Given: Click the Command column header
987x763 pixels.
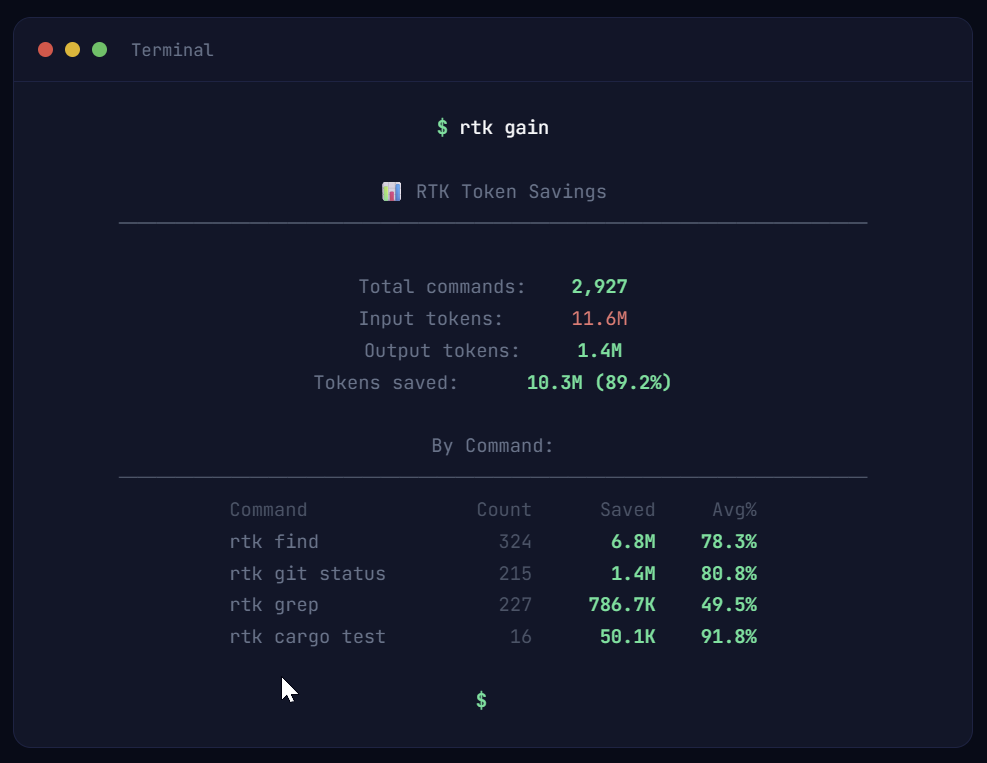Looking at the screenshot, I should (268, 510).
